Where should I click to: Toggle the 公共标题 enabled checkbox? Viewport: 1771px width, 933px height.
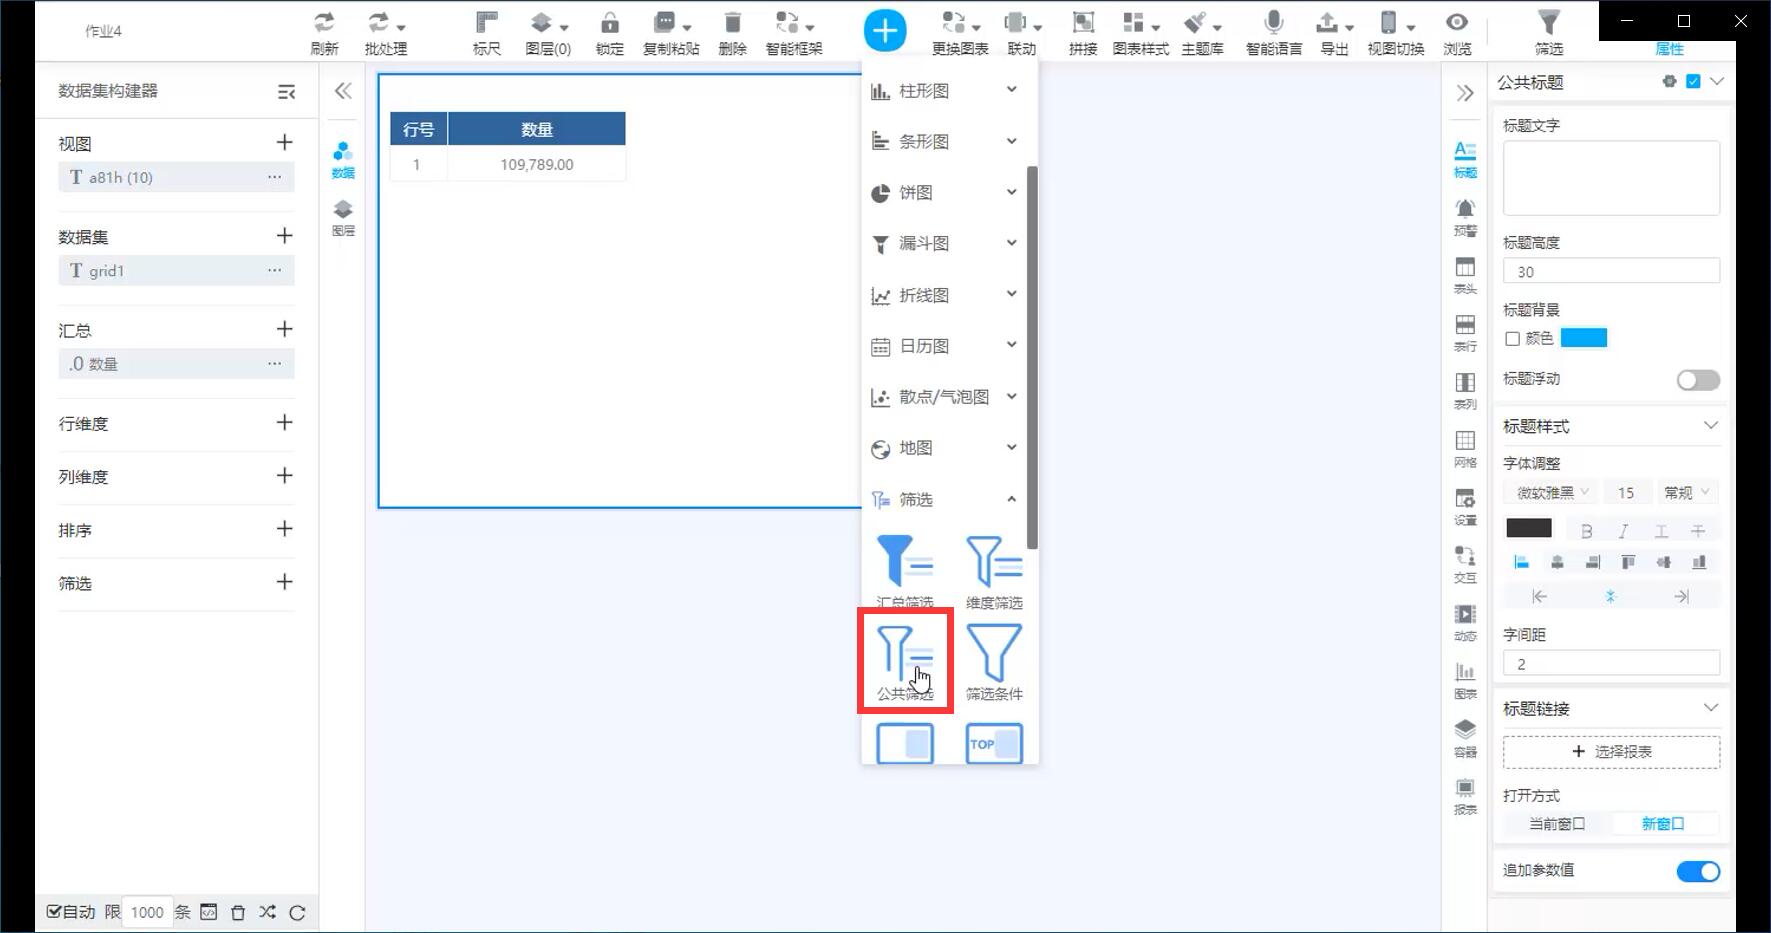[x=1693, y=81]
